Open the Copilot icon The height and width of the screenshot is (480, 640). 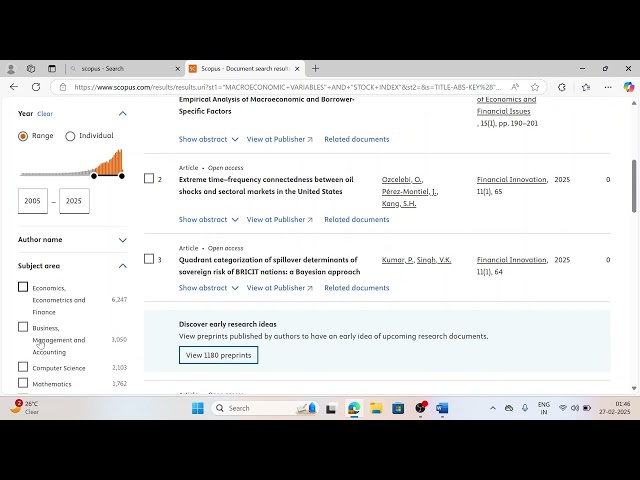click(629, 87)
